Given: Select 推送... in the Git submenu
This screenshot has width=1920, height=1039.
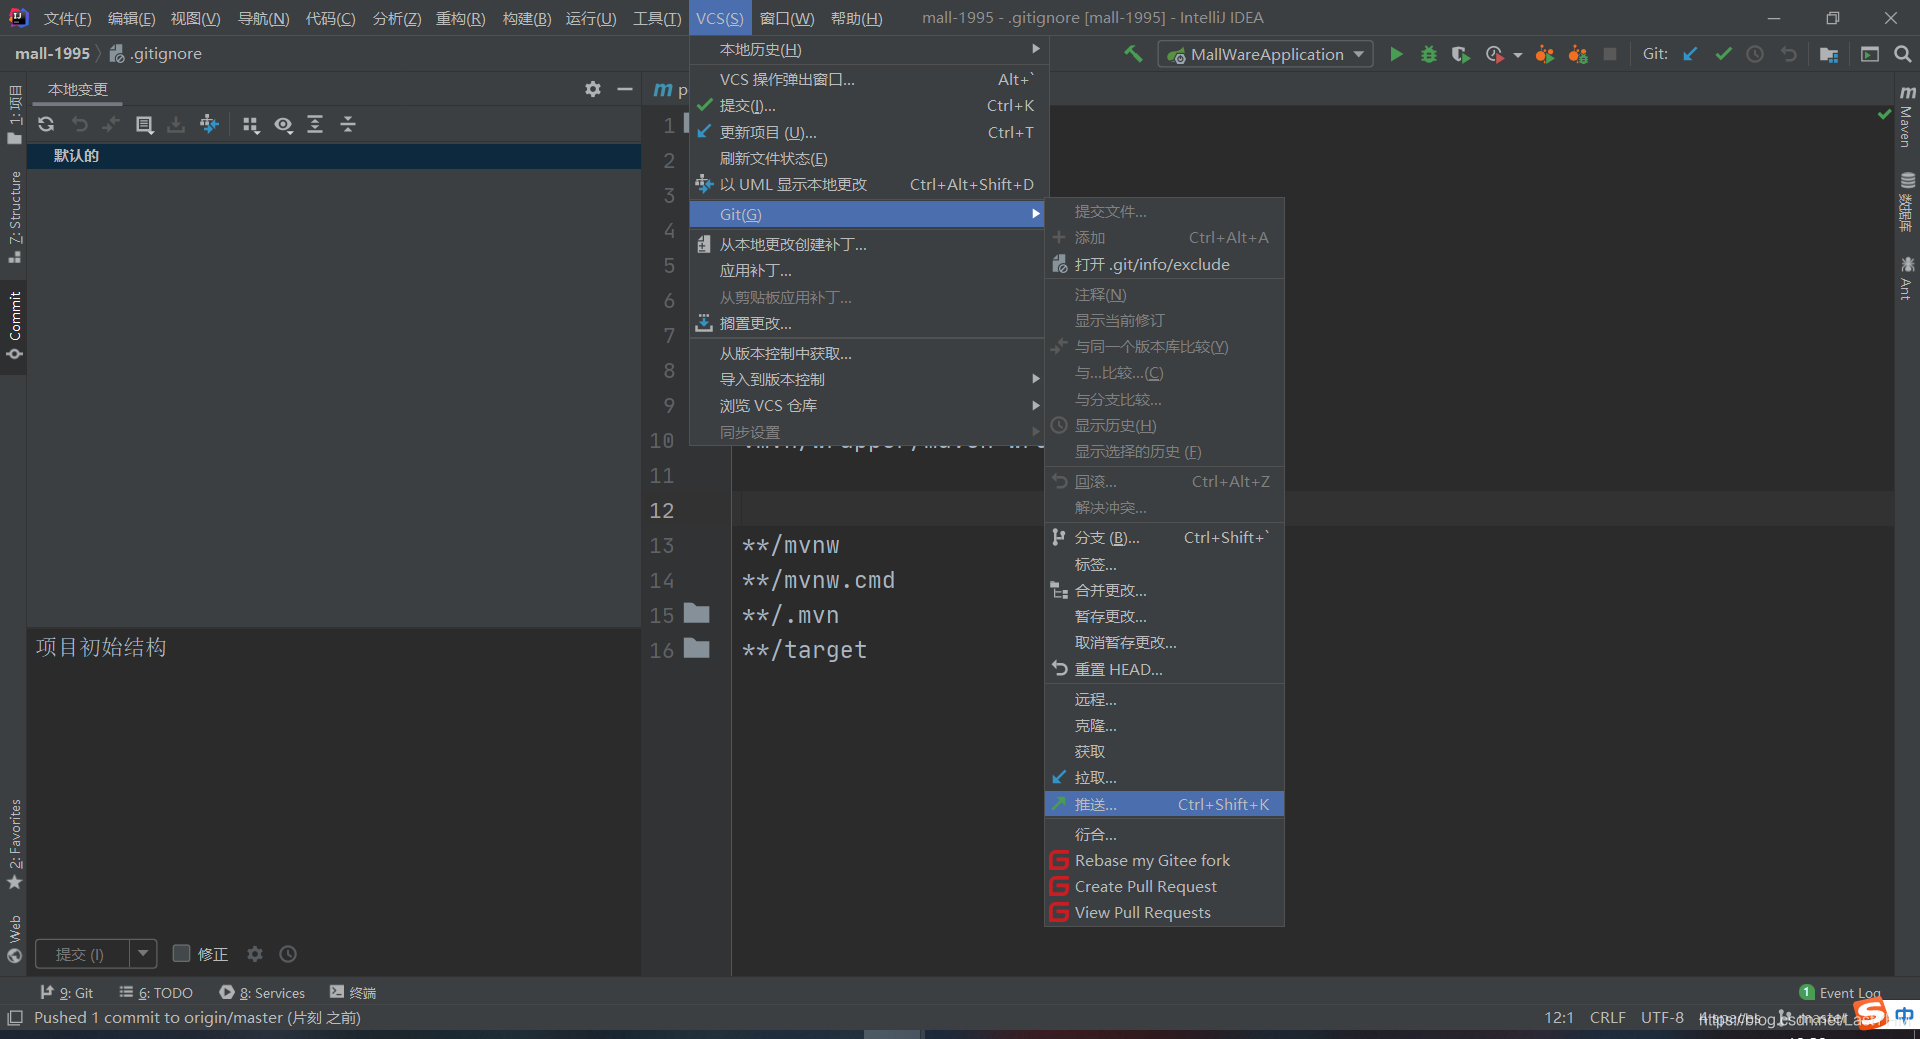Looking at the screenshot, I should coord(1164,804).
